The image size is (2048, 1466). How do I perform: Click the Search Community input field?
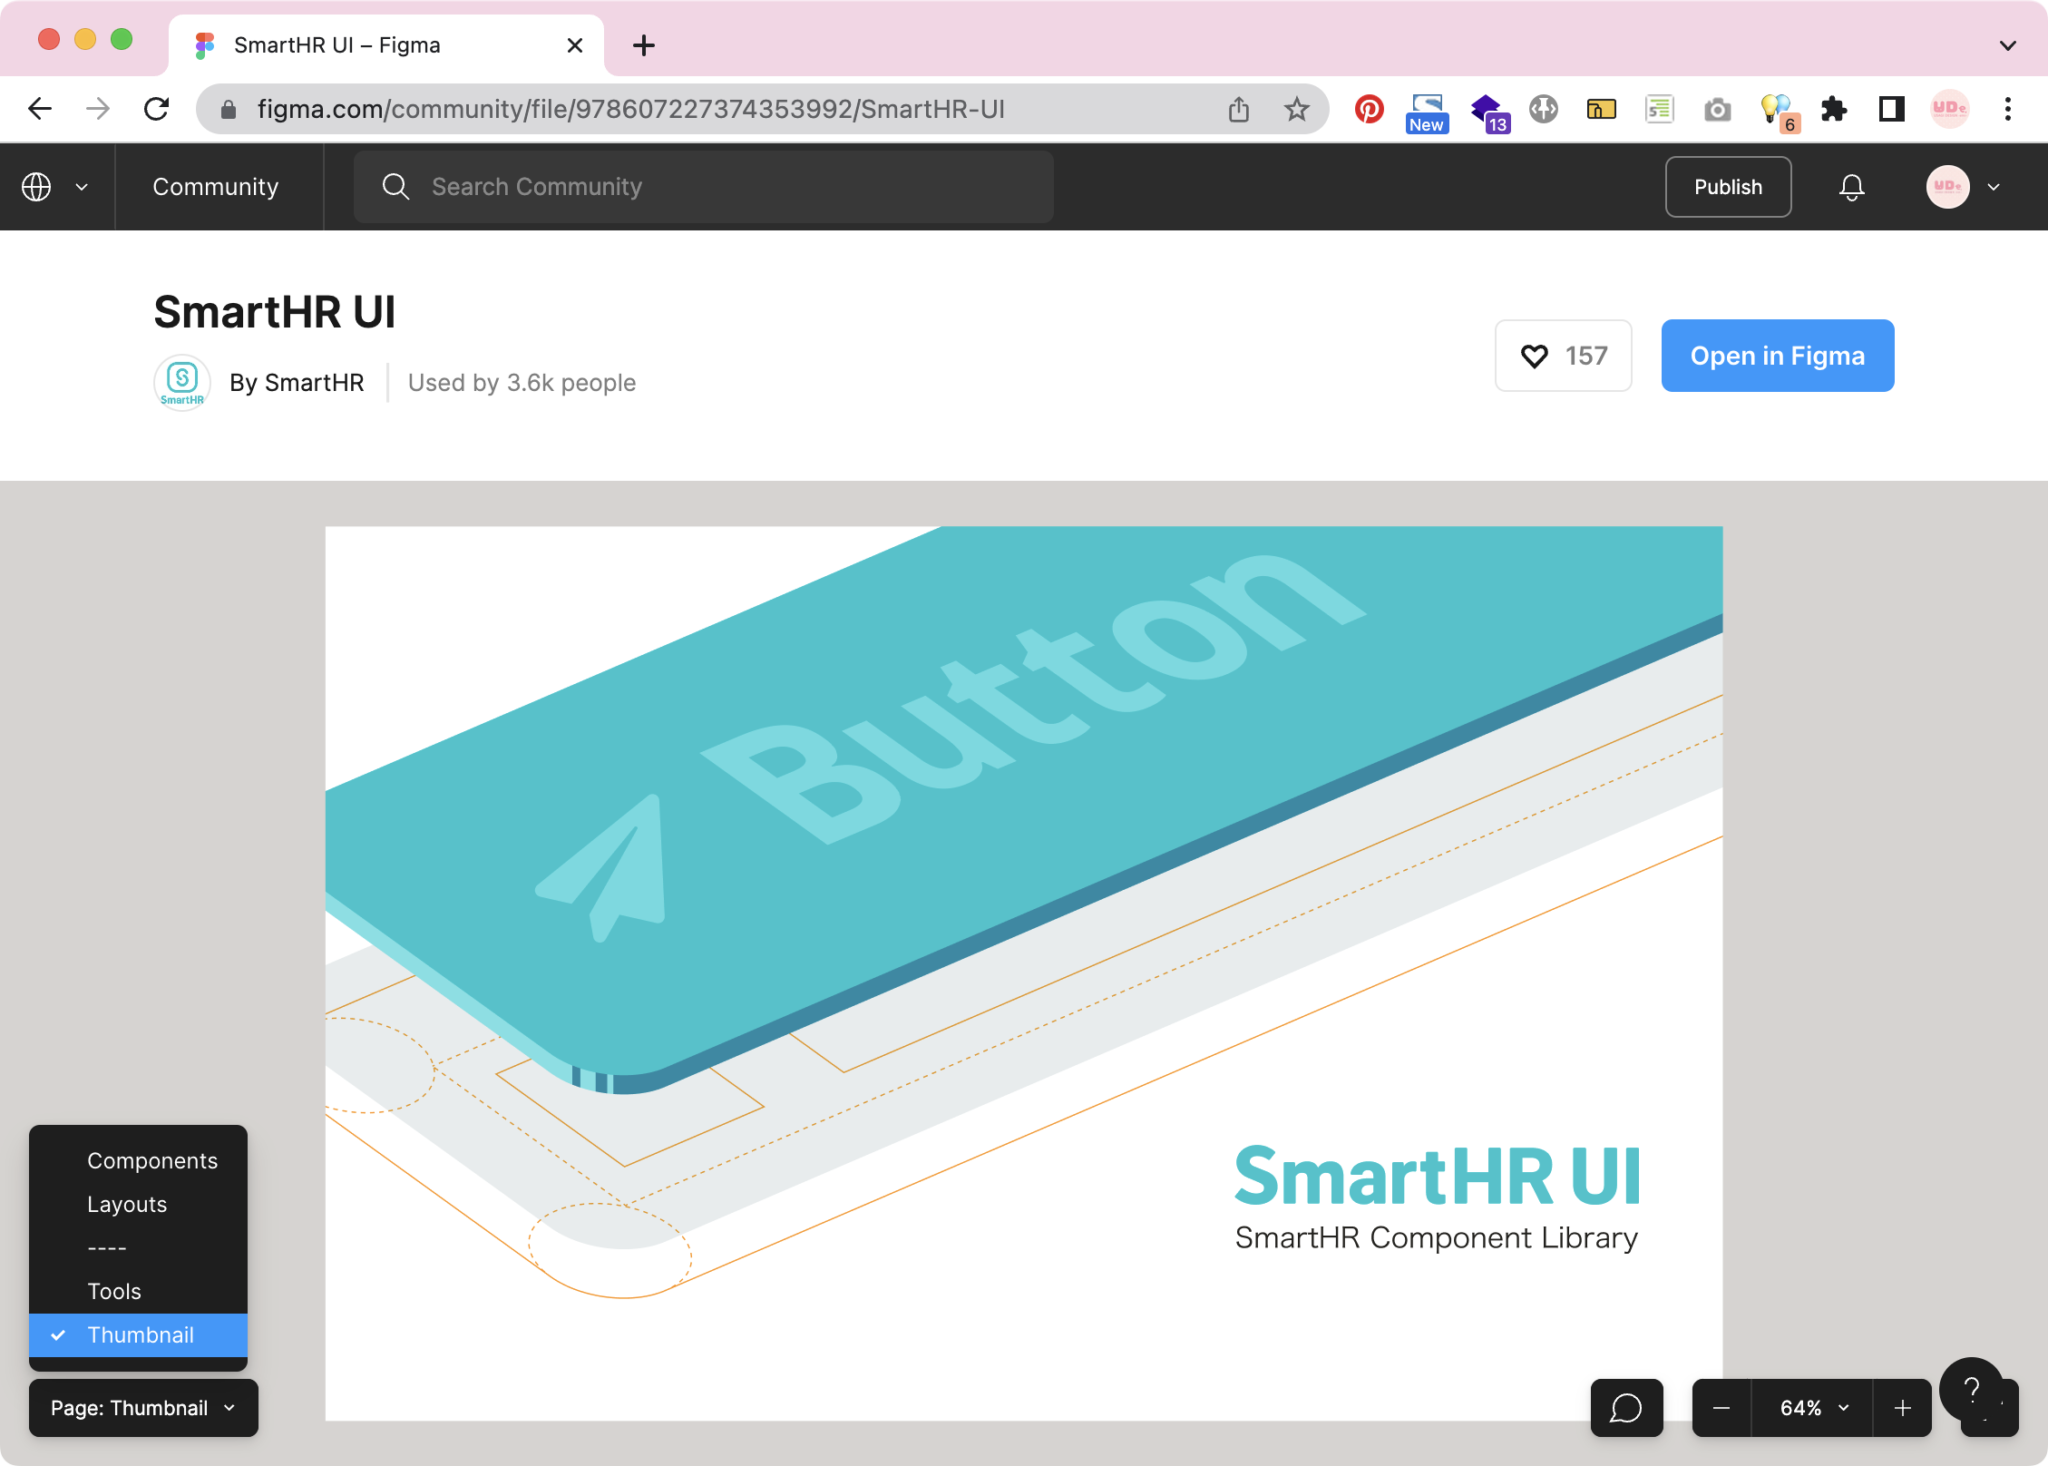pyautogui.click(x=703, y=187)
